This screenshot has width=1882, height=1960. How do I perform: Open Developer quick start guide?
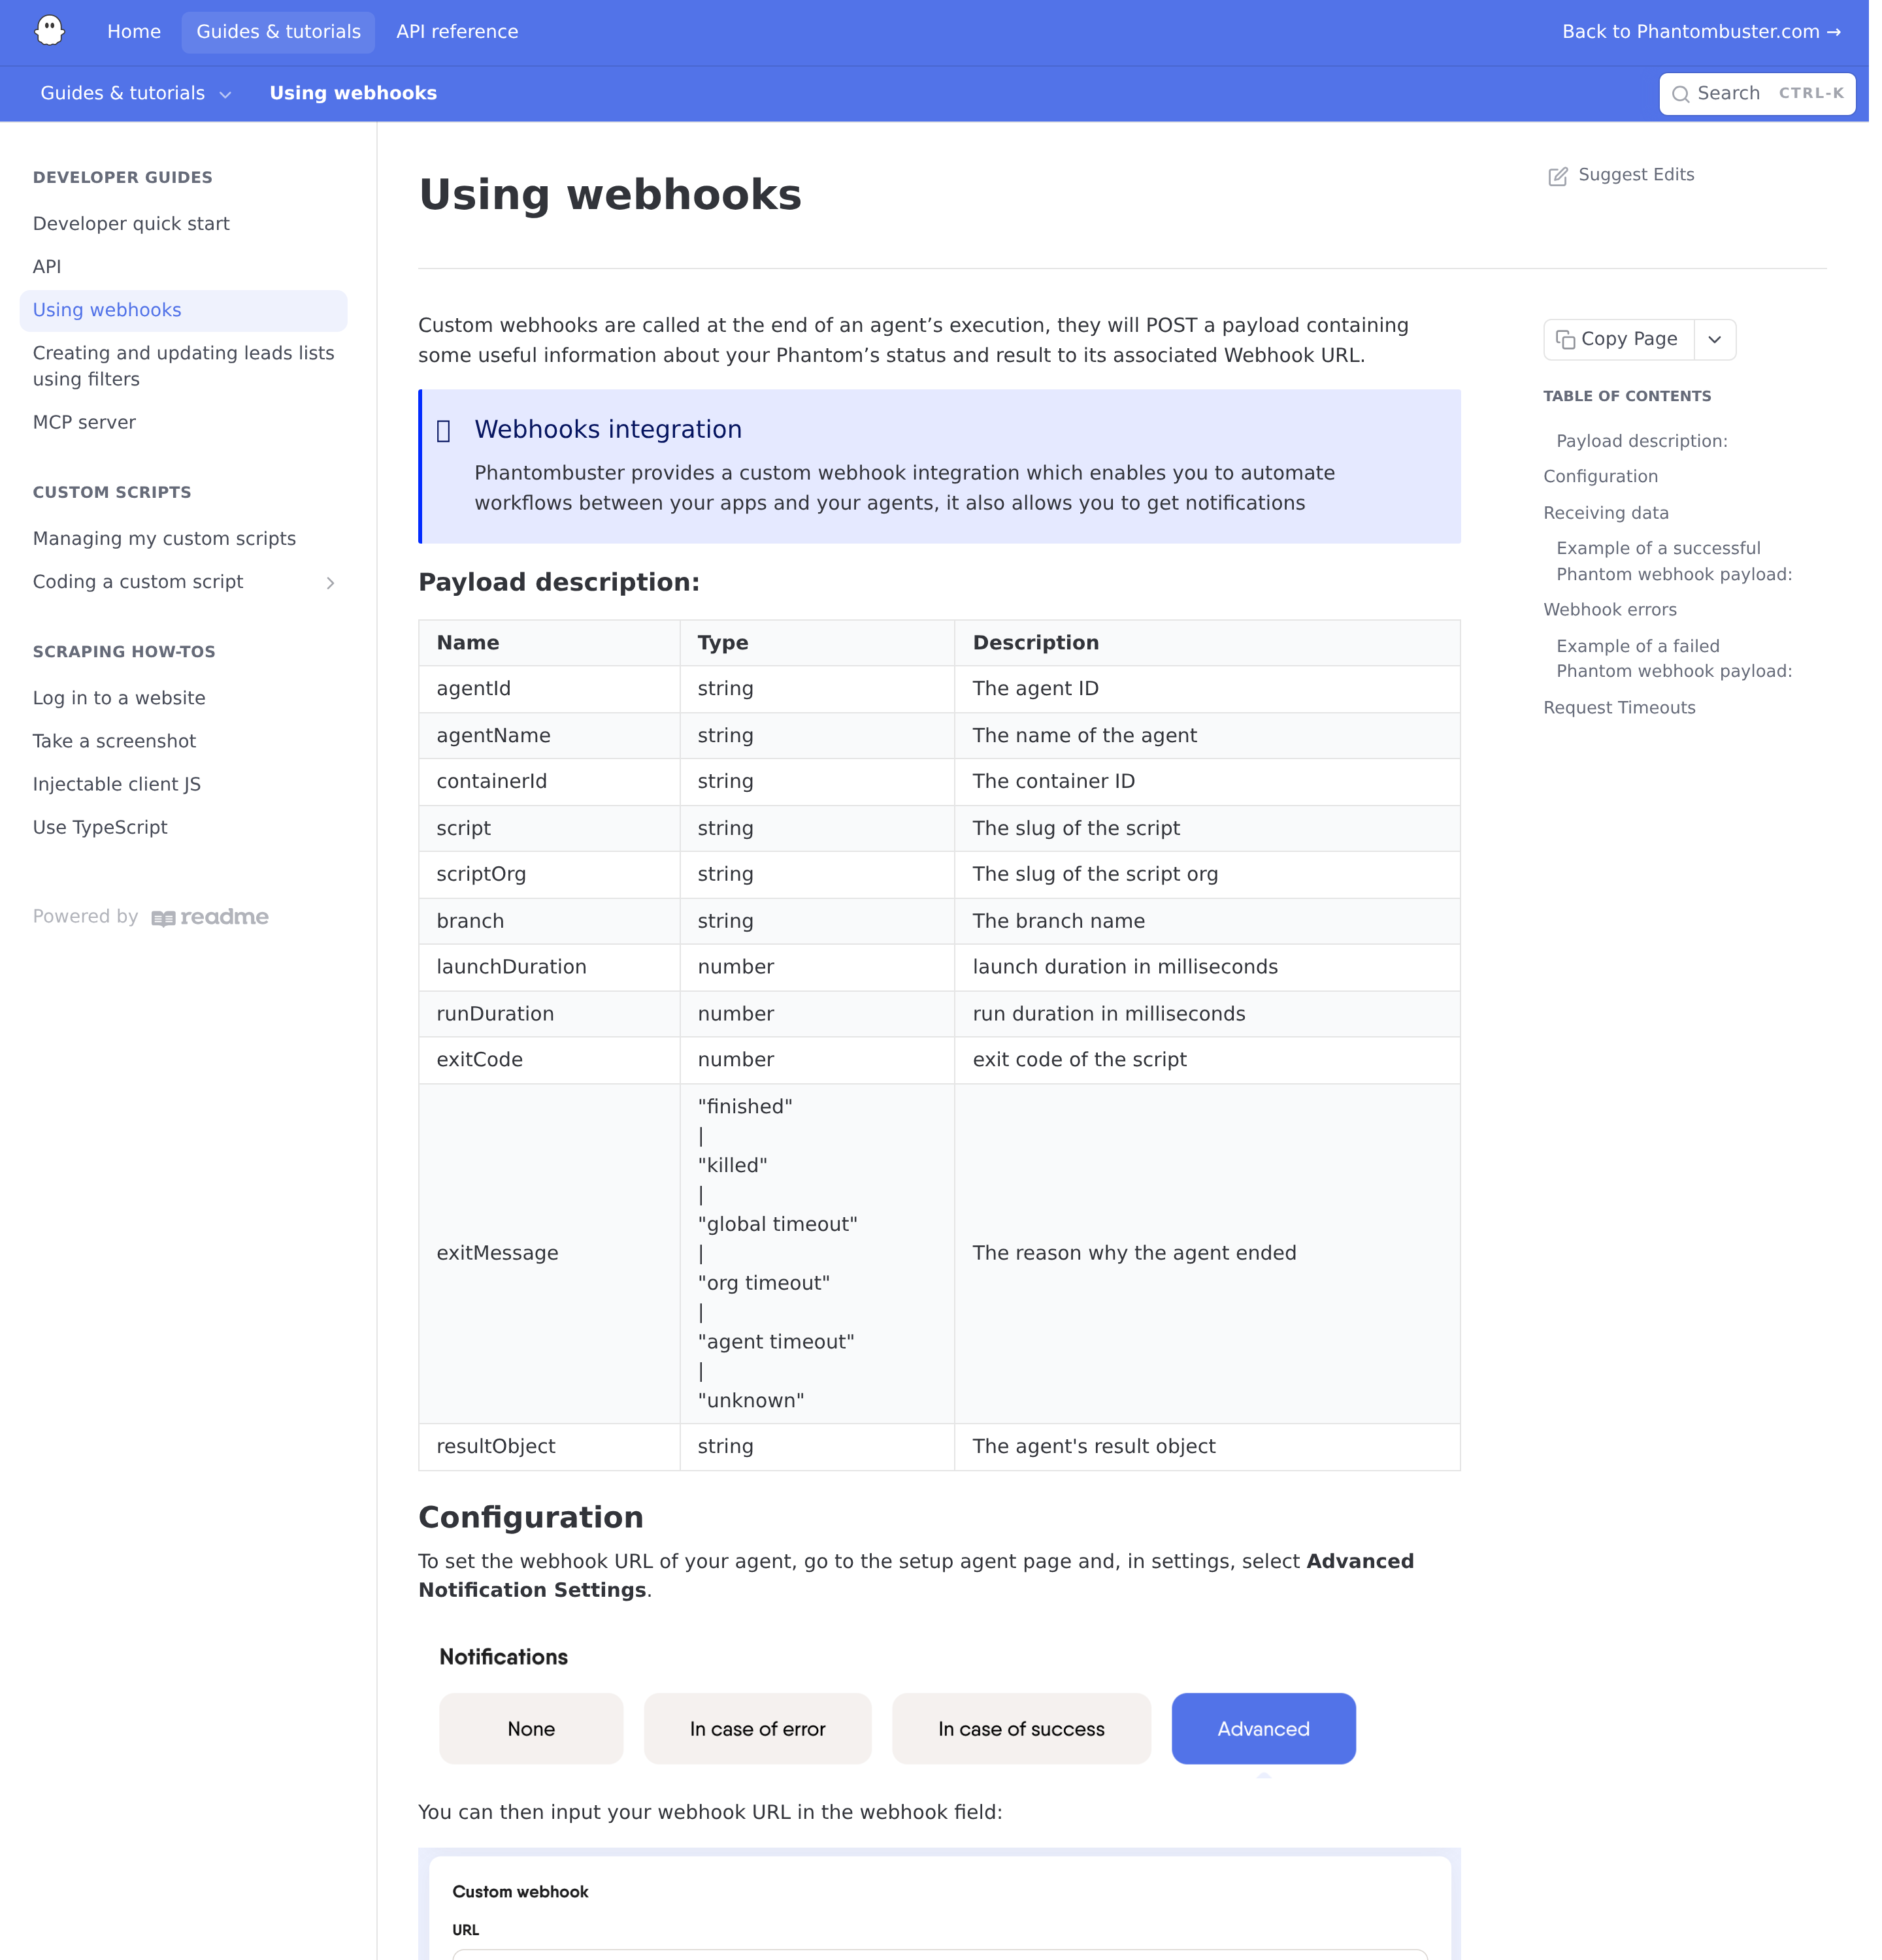click(131, 224)
